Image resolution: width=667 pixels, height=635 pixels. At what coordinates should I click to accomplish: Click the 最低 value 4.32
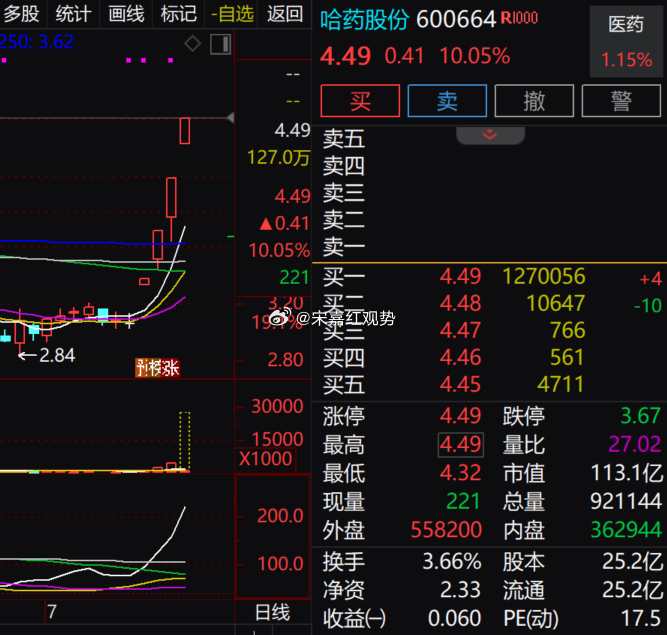(x=460, y=473)
